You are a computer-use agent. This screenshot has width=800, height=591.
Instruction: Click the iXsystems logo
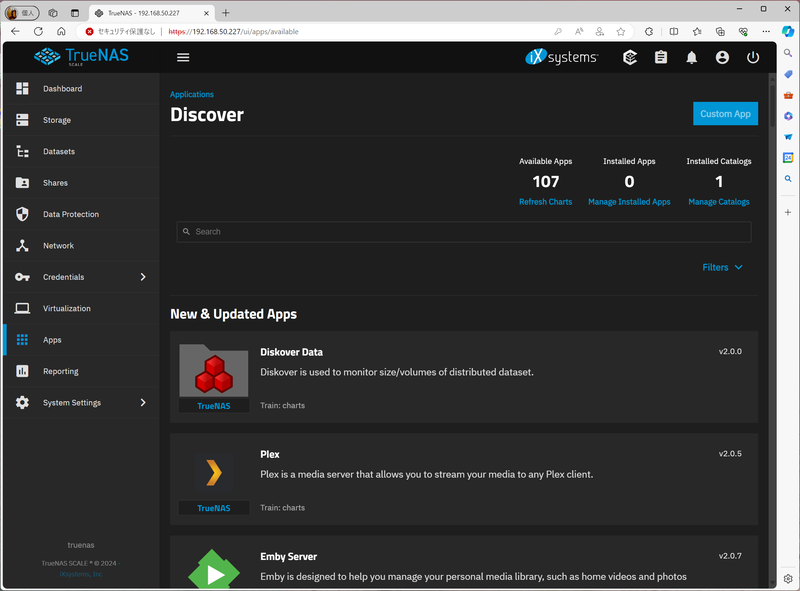tap(562, 57)
